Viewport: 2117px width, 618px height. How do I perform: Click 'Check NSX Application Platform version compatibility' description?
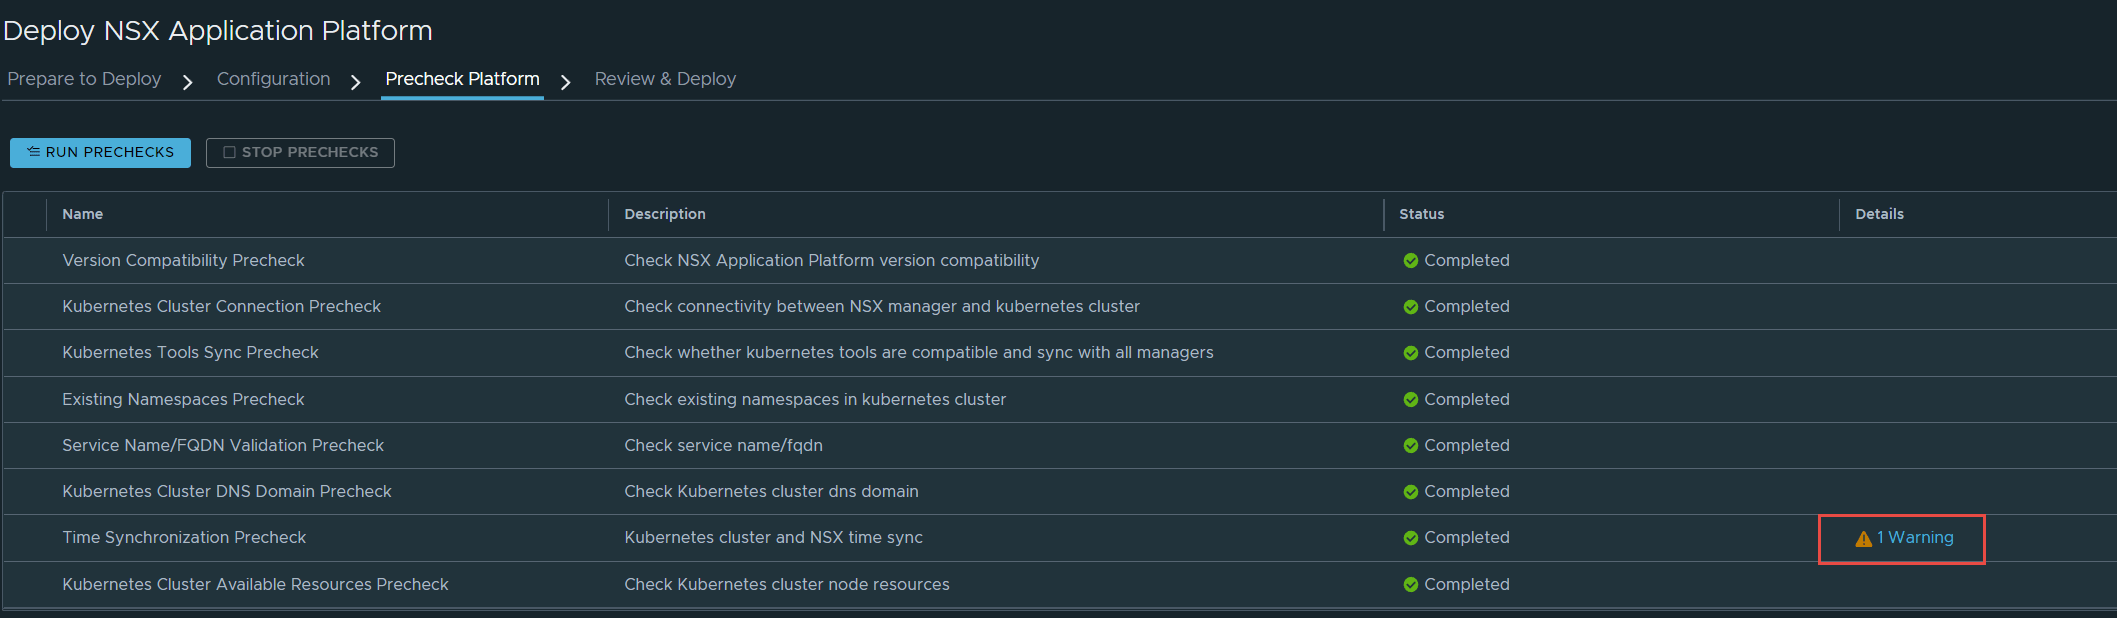tap(832, 260)
